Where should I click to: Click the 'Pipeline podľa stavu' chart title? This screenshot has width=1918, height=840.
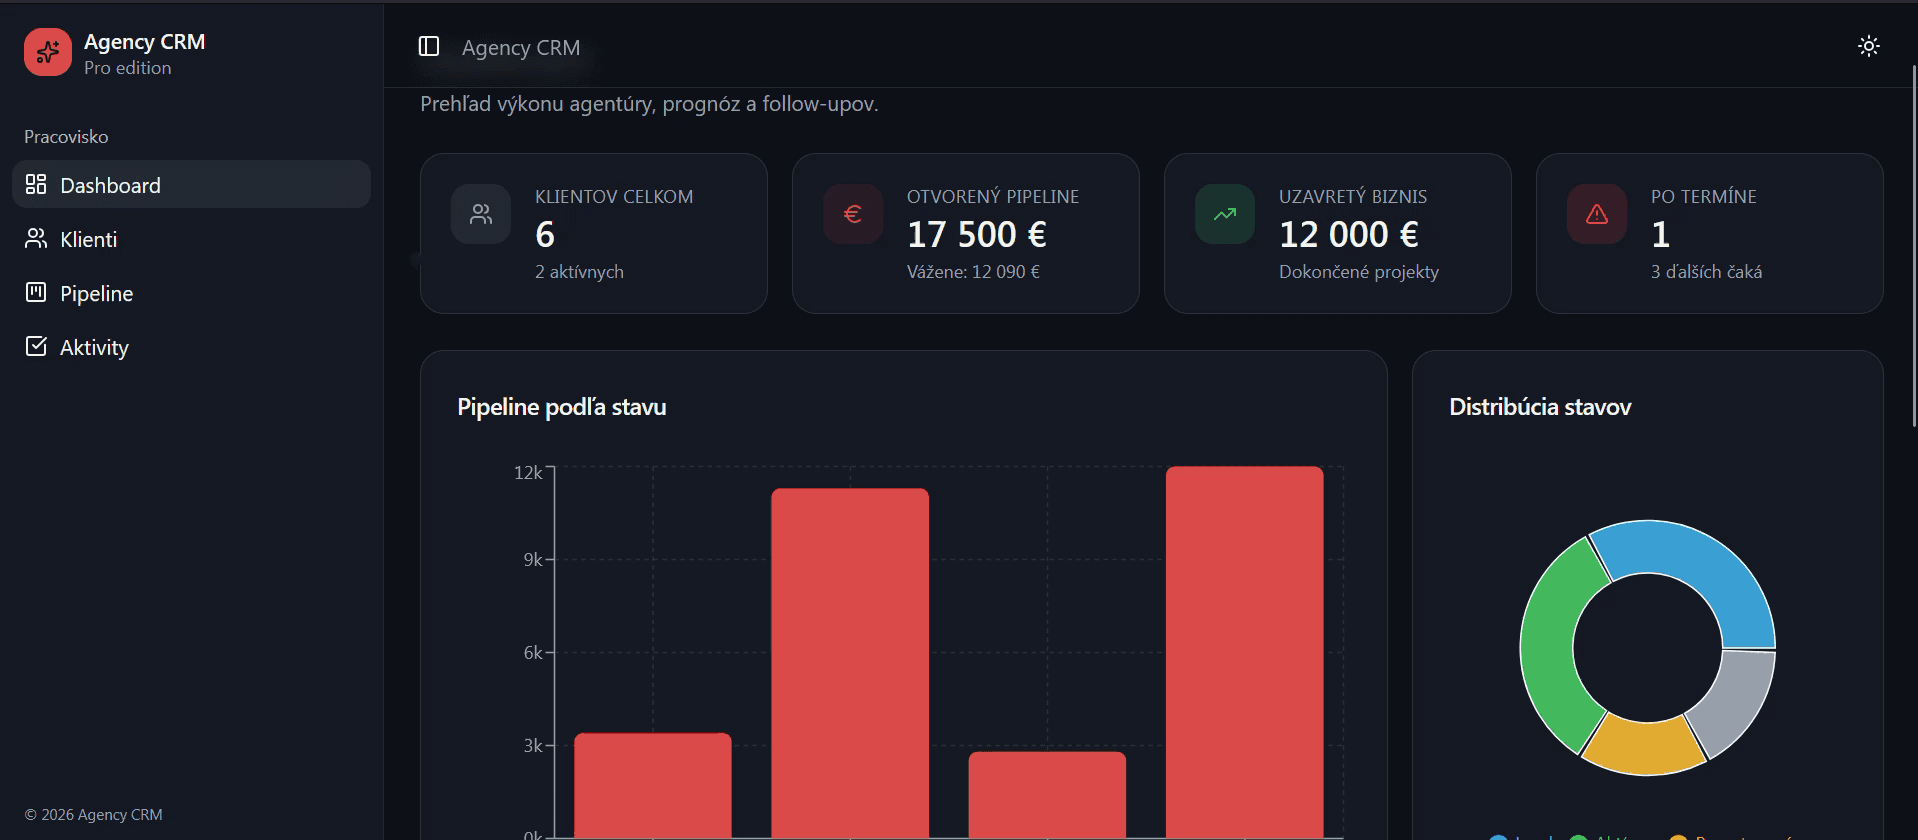[562, 407]
